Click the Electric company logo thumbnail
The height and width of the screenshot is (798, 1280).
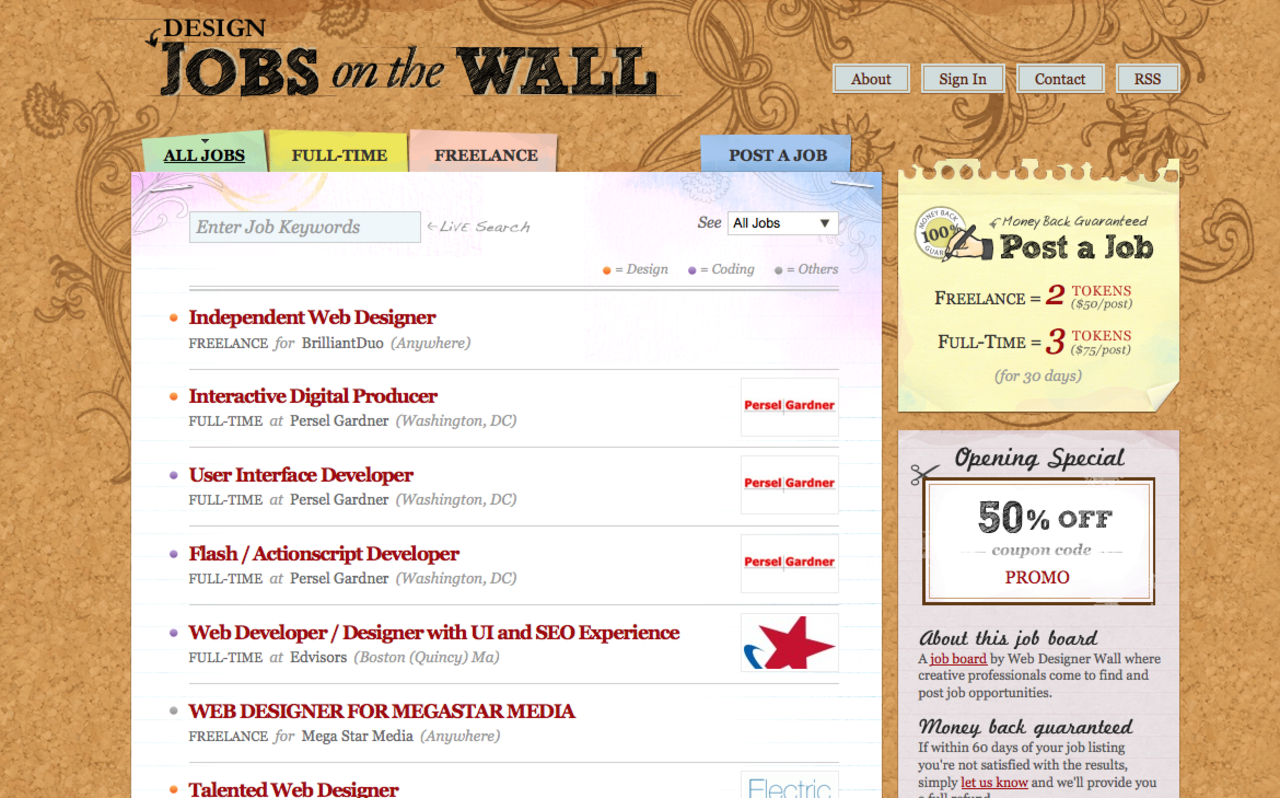point(789,786)
